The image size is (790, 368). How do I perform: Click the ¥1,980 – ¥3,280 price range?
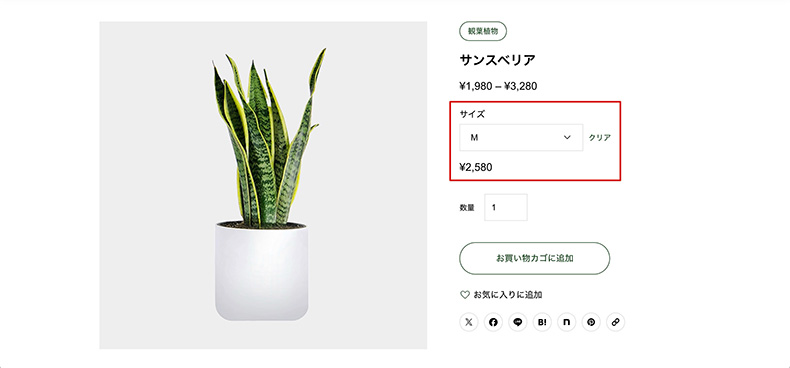click(x=498, y=86)
